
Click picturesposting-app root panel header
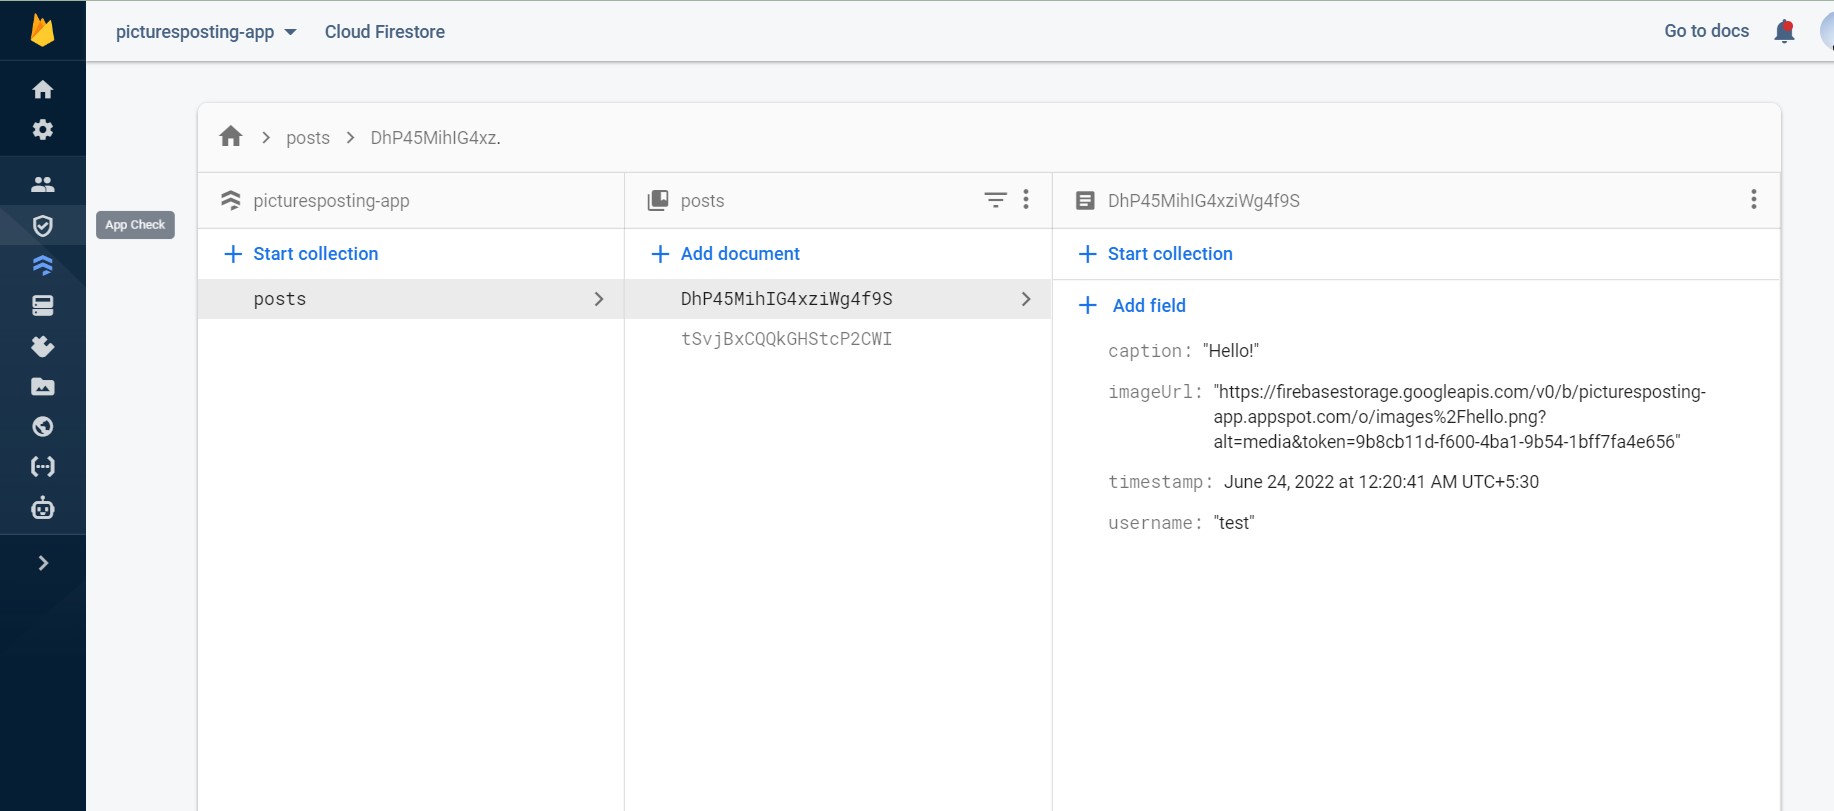(x=411, y=201)
